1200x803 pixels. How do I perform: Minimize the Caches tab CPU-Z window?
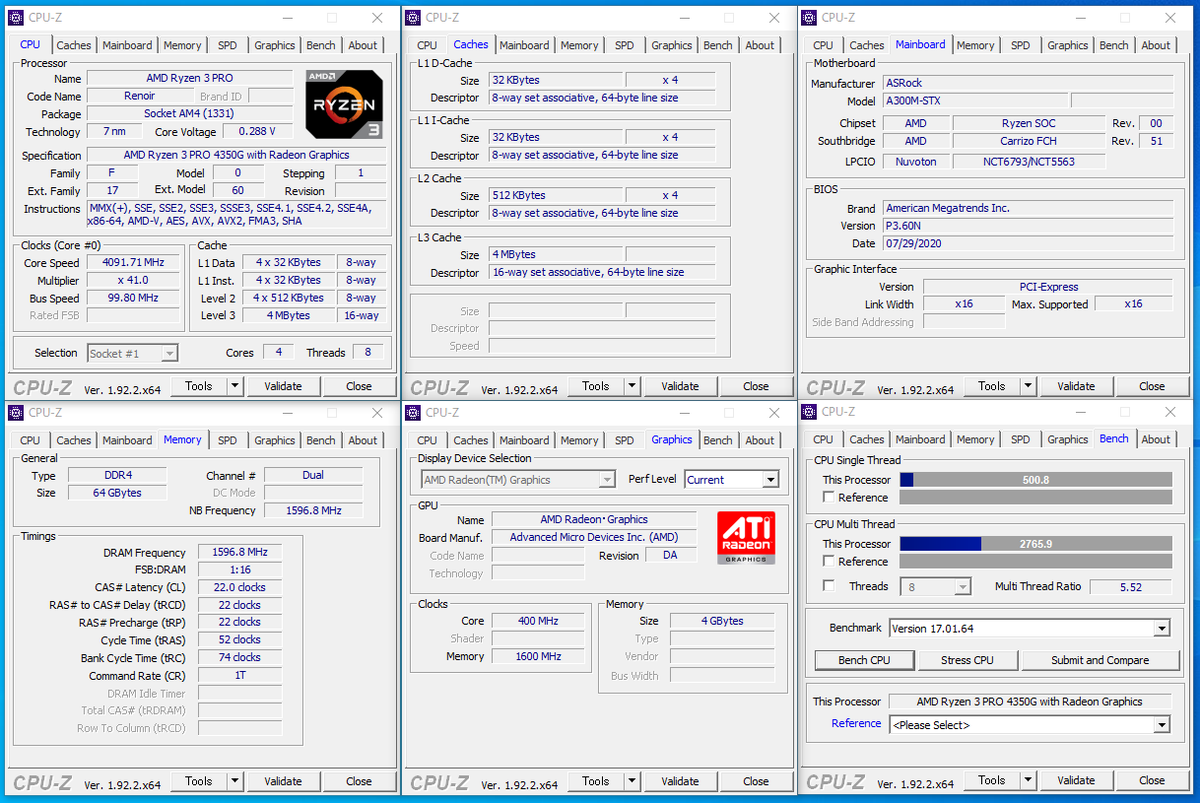point(683,17)
